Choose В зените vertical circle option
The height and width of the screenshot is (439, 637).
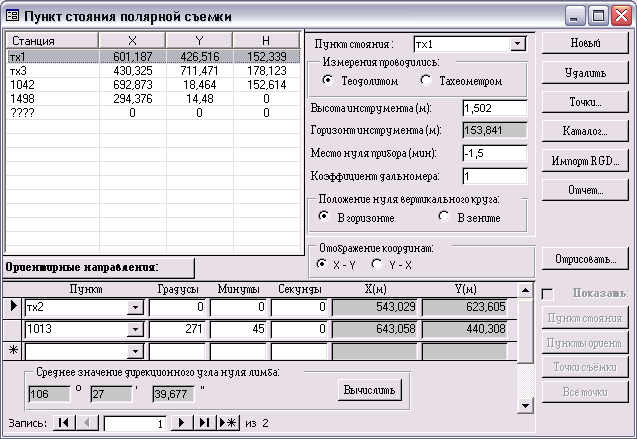[x=445, y=216]
